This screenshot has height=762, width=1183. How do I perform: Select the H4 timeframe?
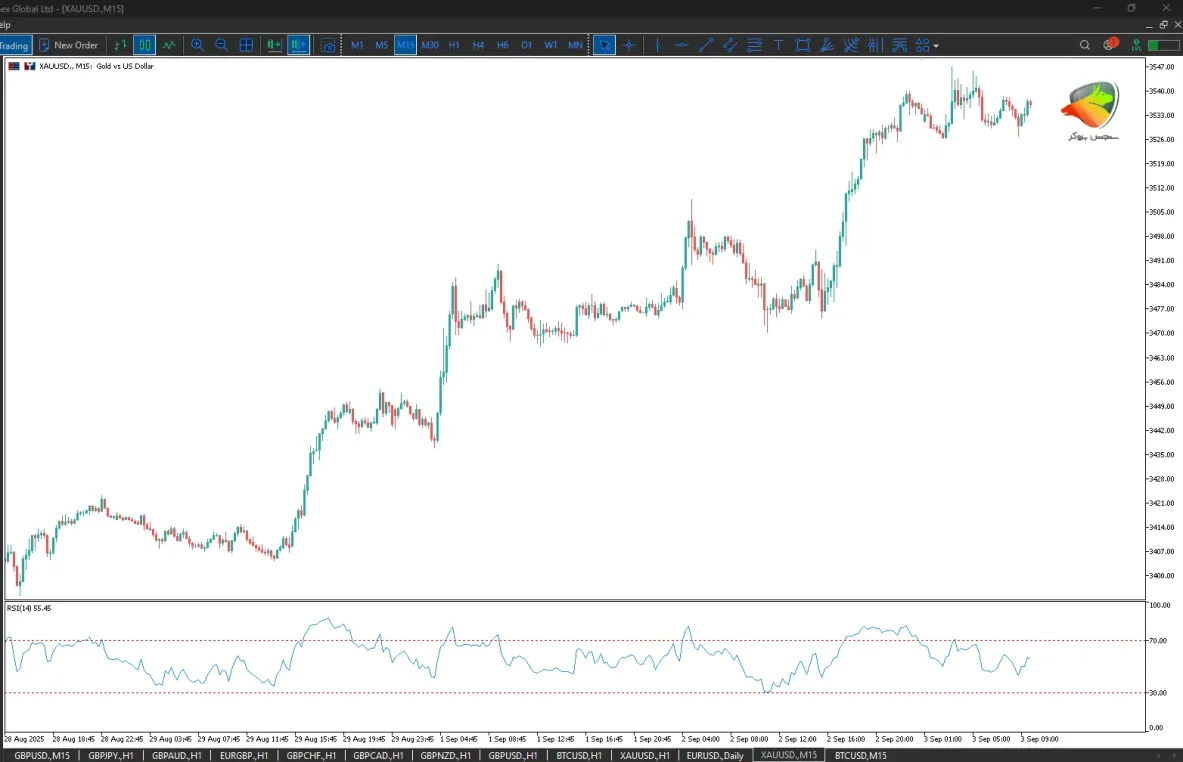(478, 45)
